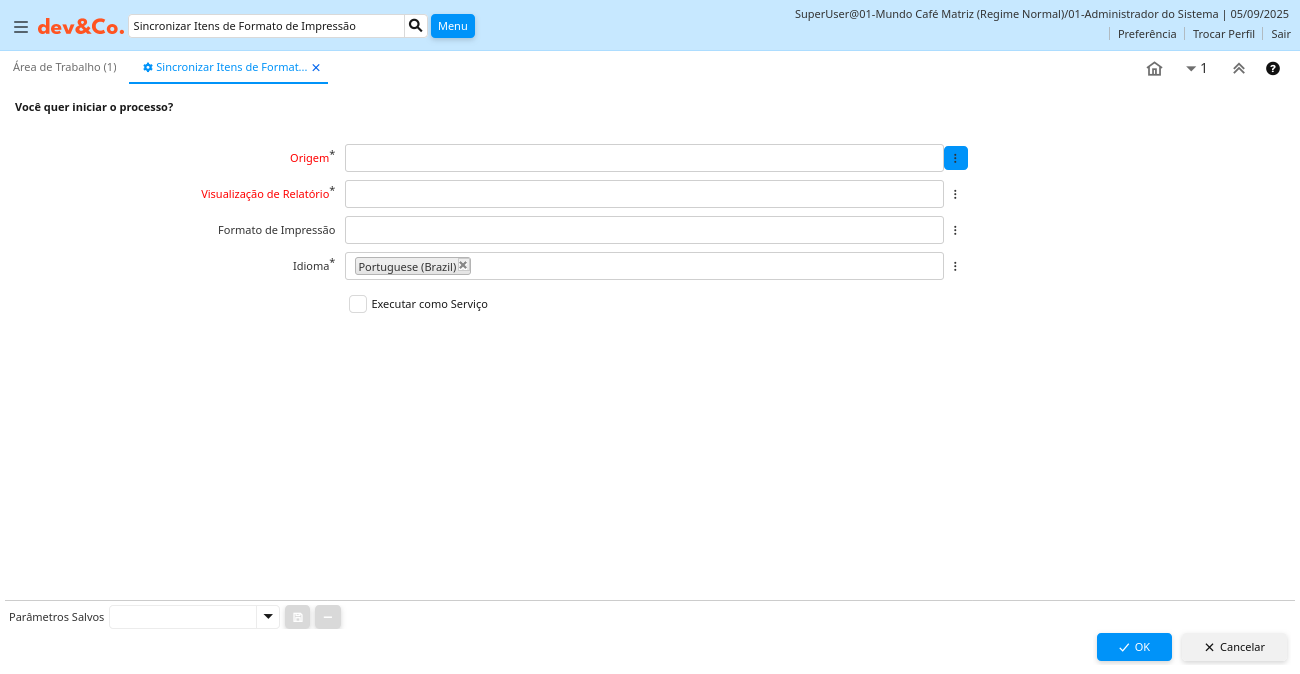
Task: Remove the Portuguese (Brazil) language tag
Action: click(x=463, y=265)
